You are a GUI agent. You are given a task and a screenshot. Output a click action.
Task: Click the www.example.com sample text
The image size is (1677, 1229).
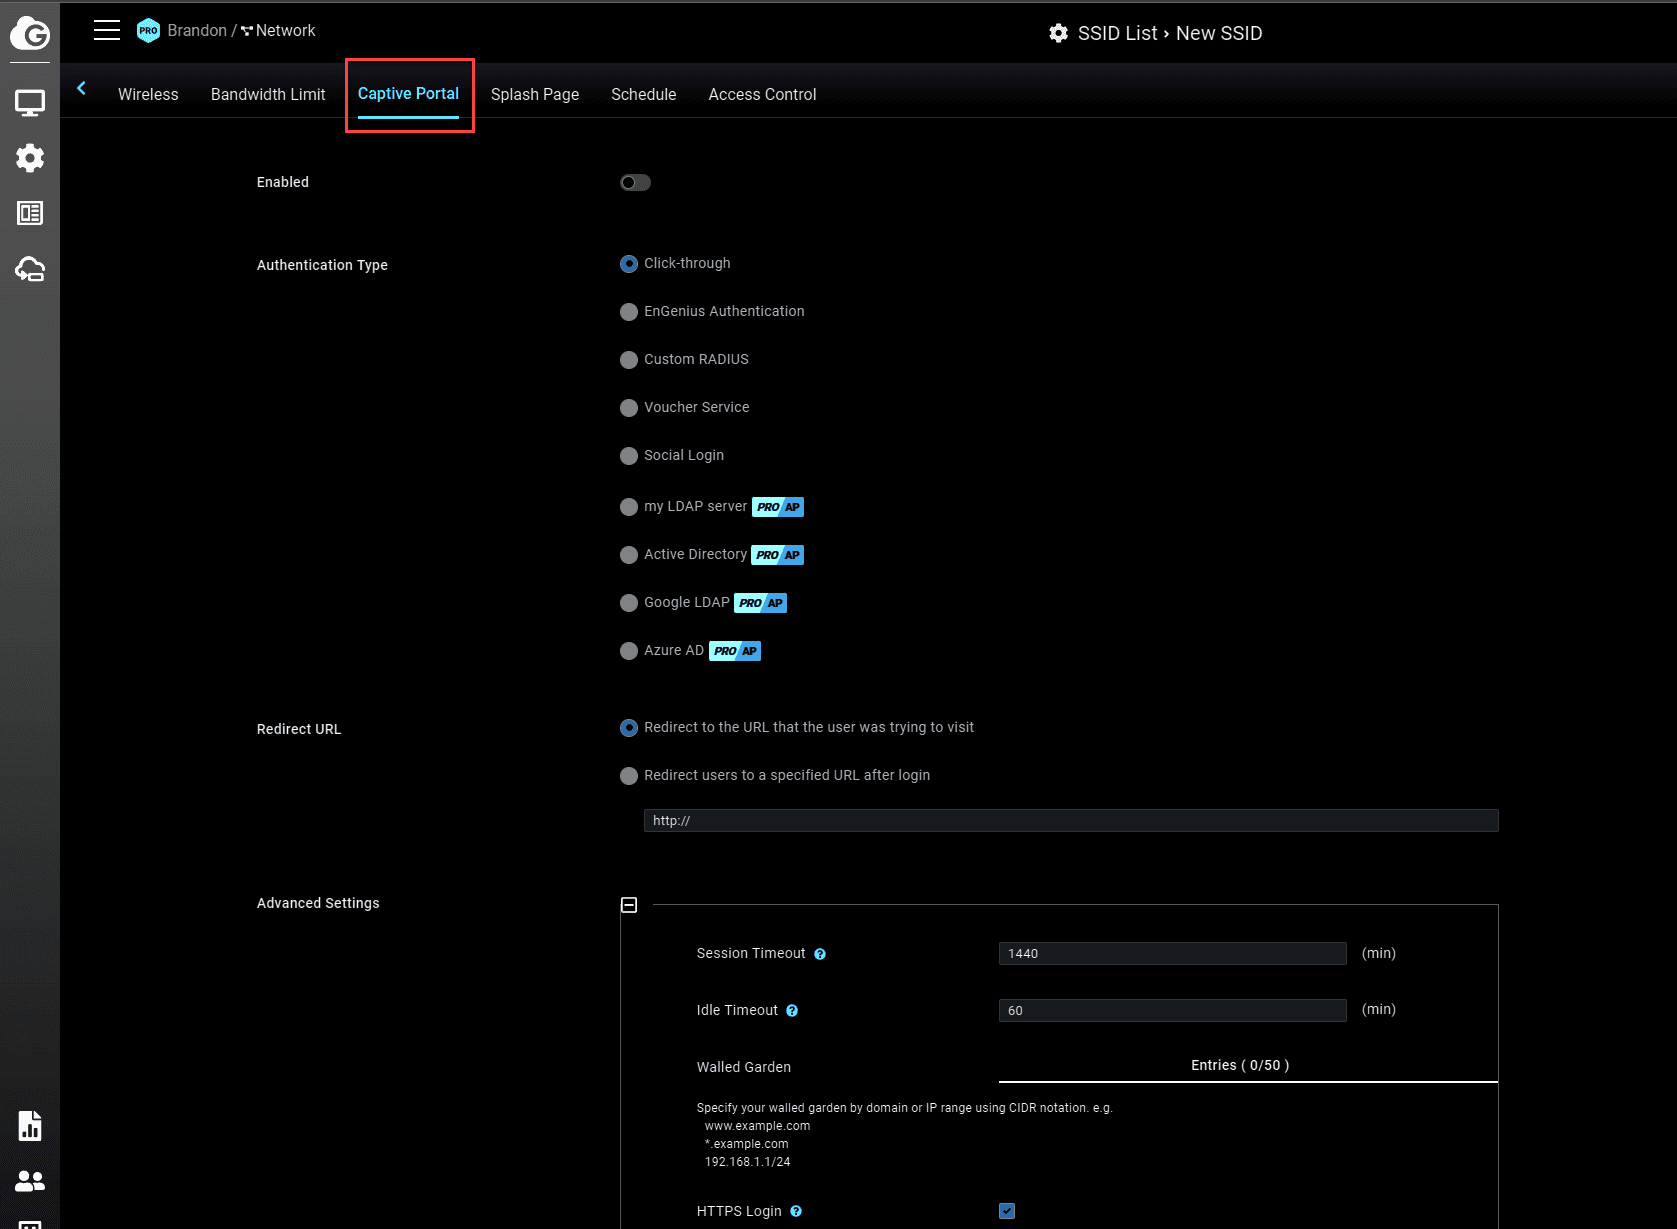757,1126
